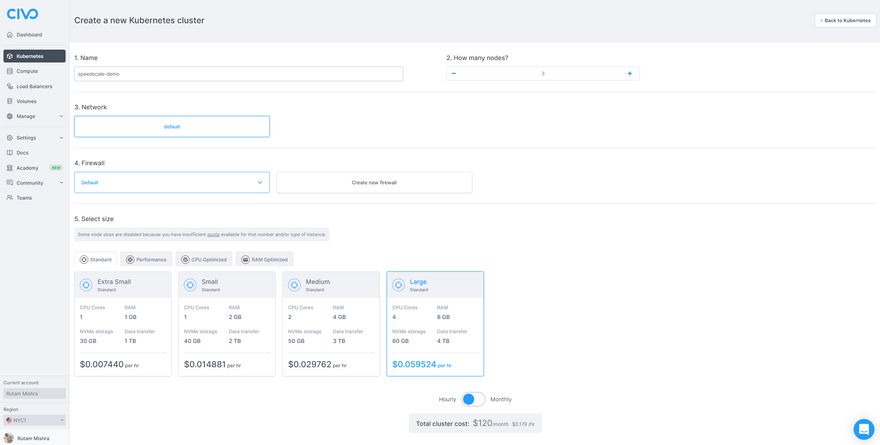Select the Extra Small node size
The width and height of the screenshot is (880, 445).
(123, 323)
